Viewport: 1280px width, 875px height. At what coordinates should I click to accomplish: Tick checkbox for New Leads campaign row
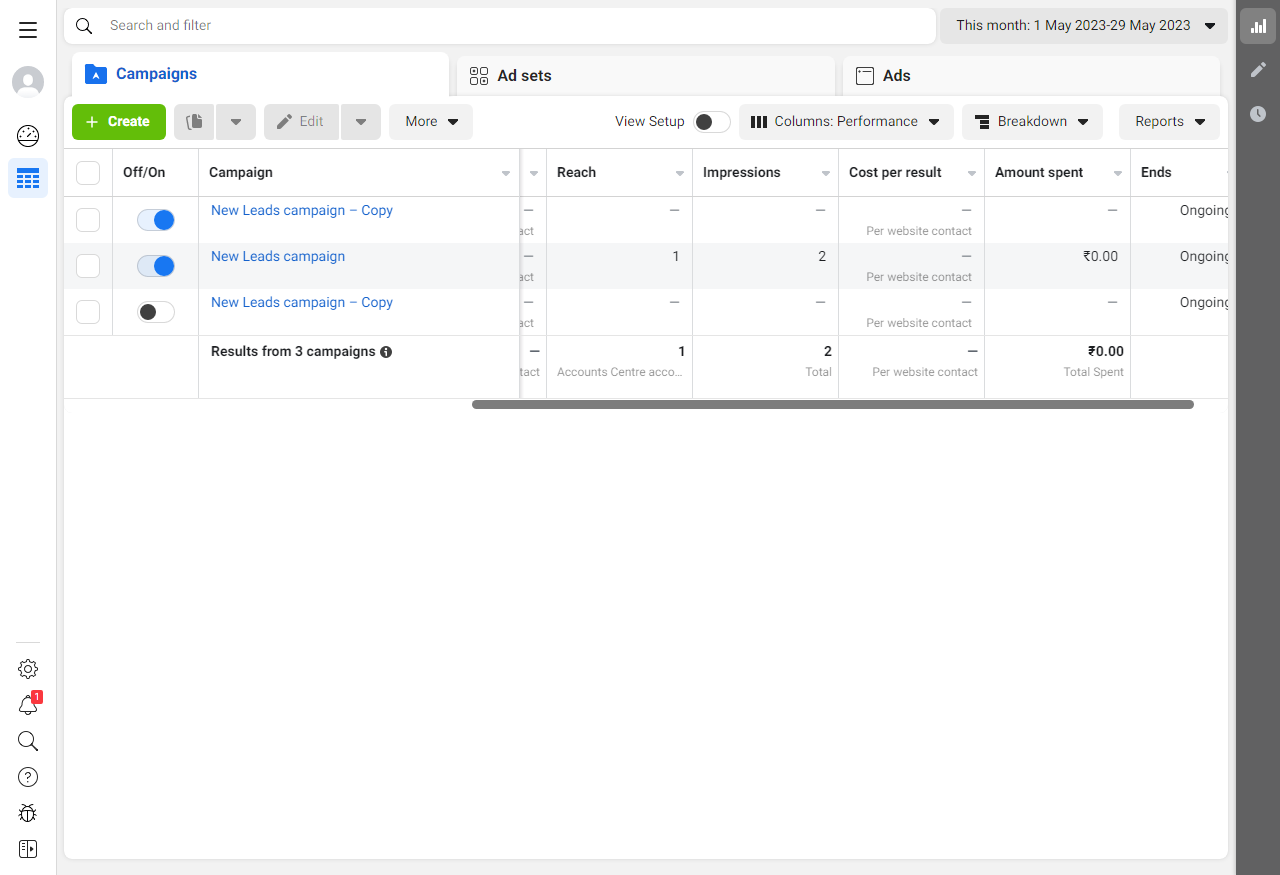(88, 266)
